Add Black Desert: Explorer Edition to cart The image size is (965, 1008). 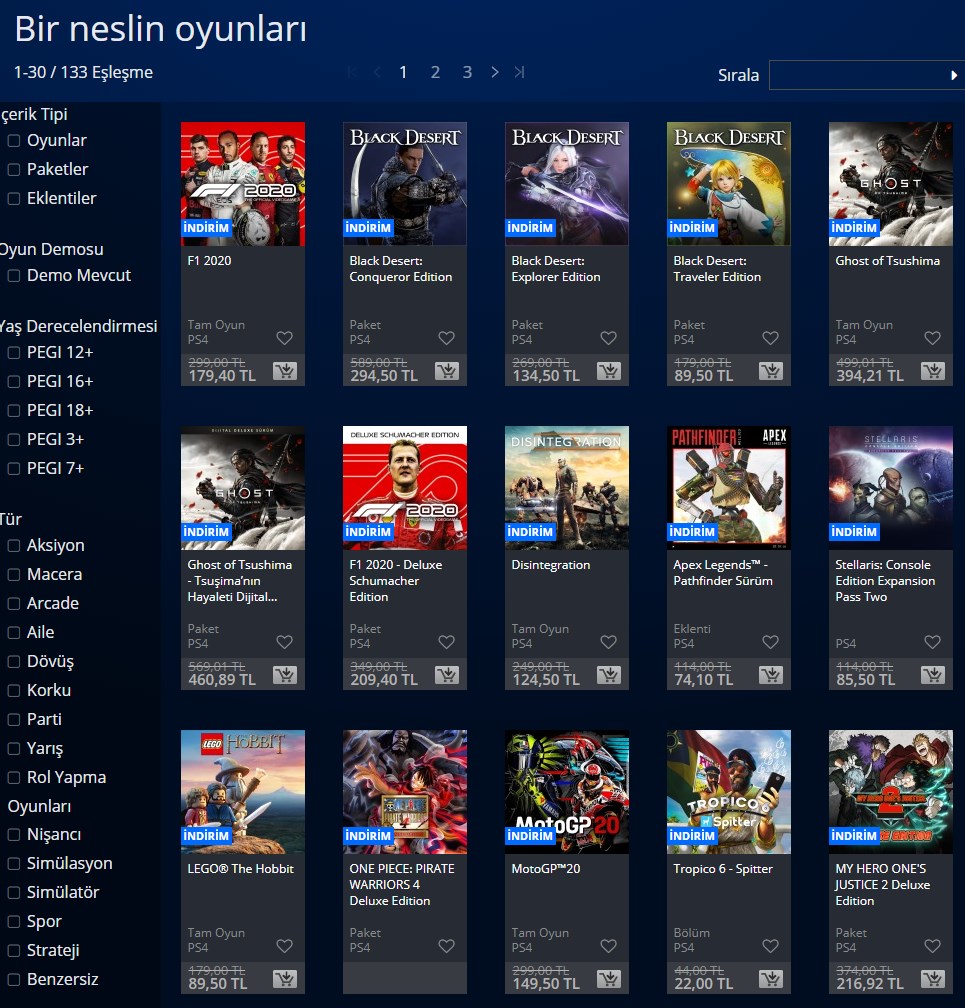[609, 371]
